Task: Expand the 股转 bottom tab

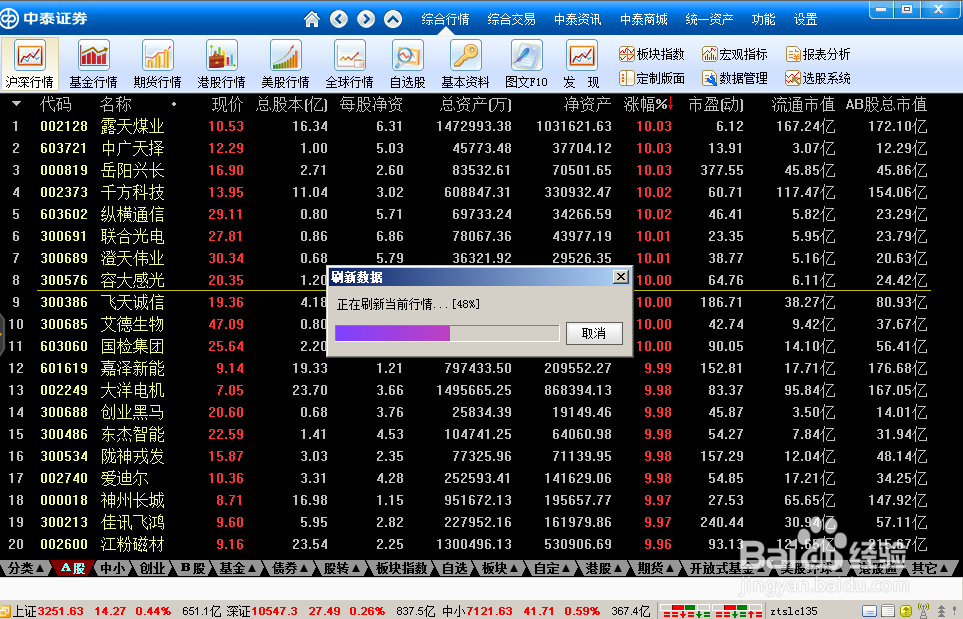Action: click(341, 568)
